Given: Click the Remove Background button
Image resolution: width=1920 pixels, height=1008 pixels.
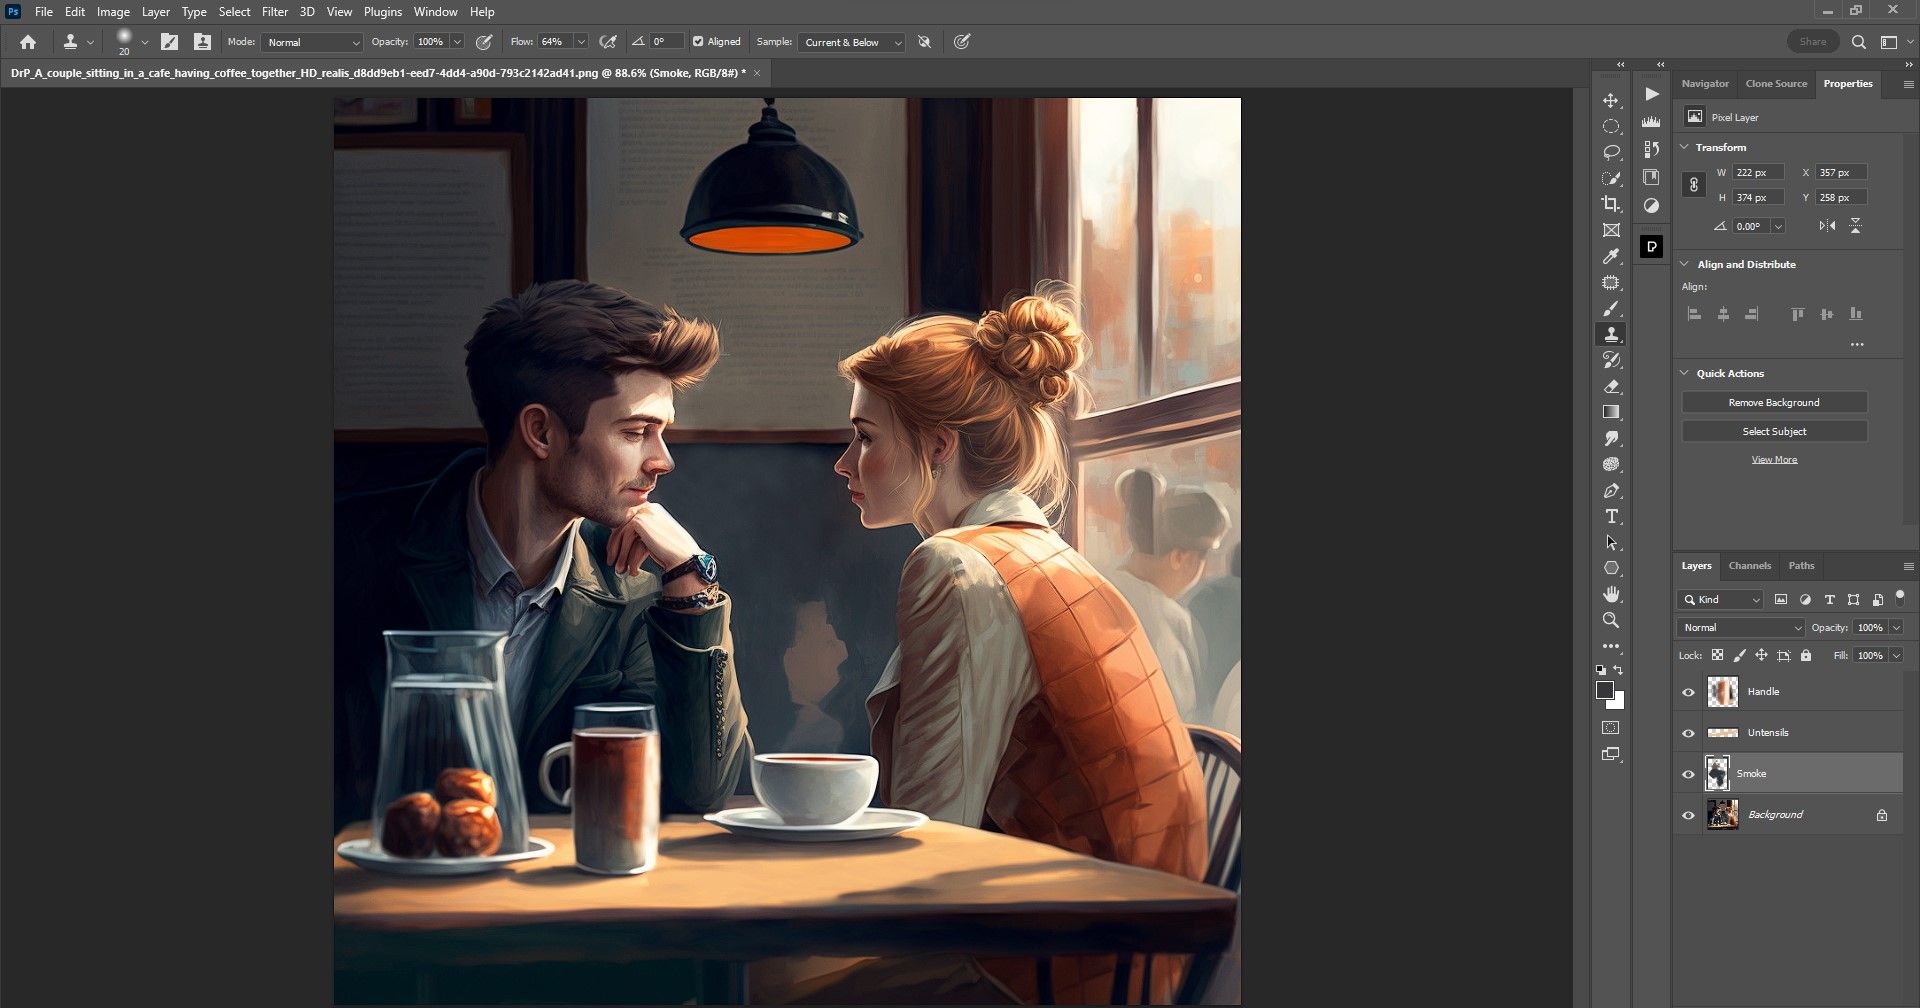Looking at the screenshot, I should [x=1774, y=402].
